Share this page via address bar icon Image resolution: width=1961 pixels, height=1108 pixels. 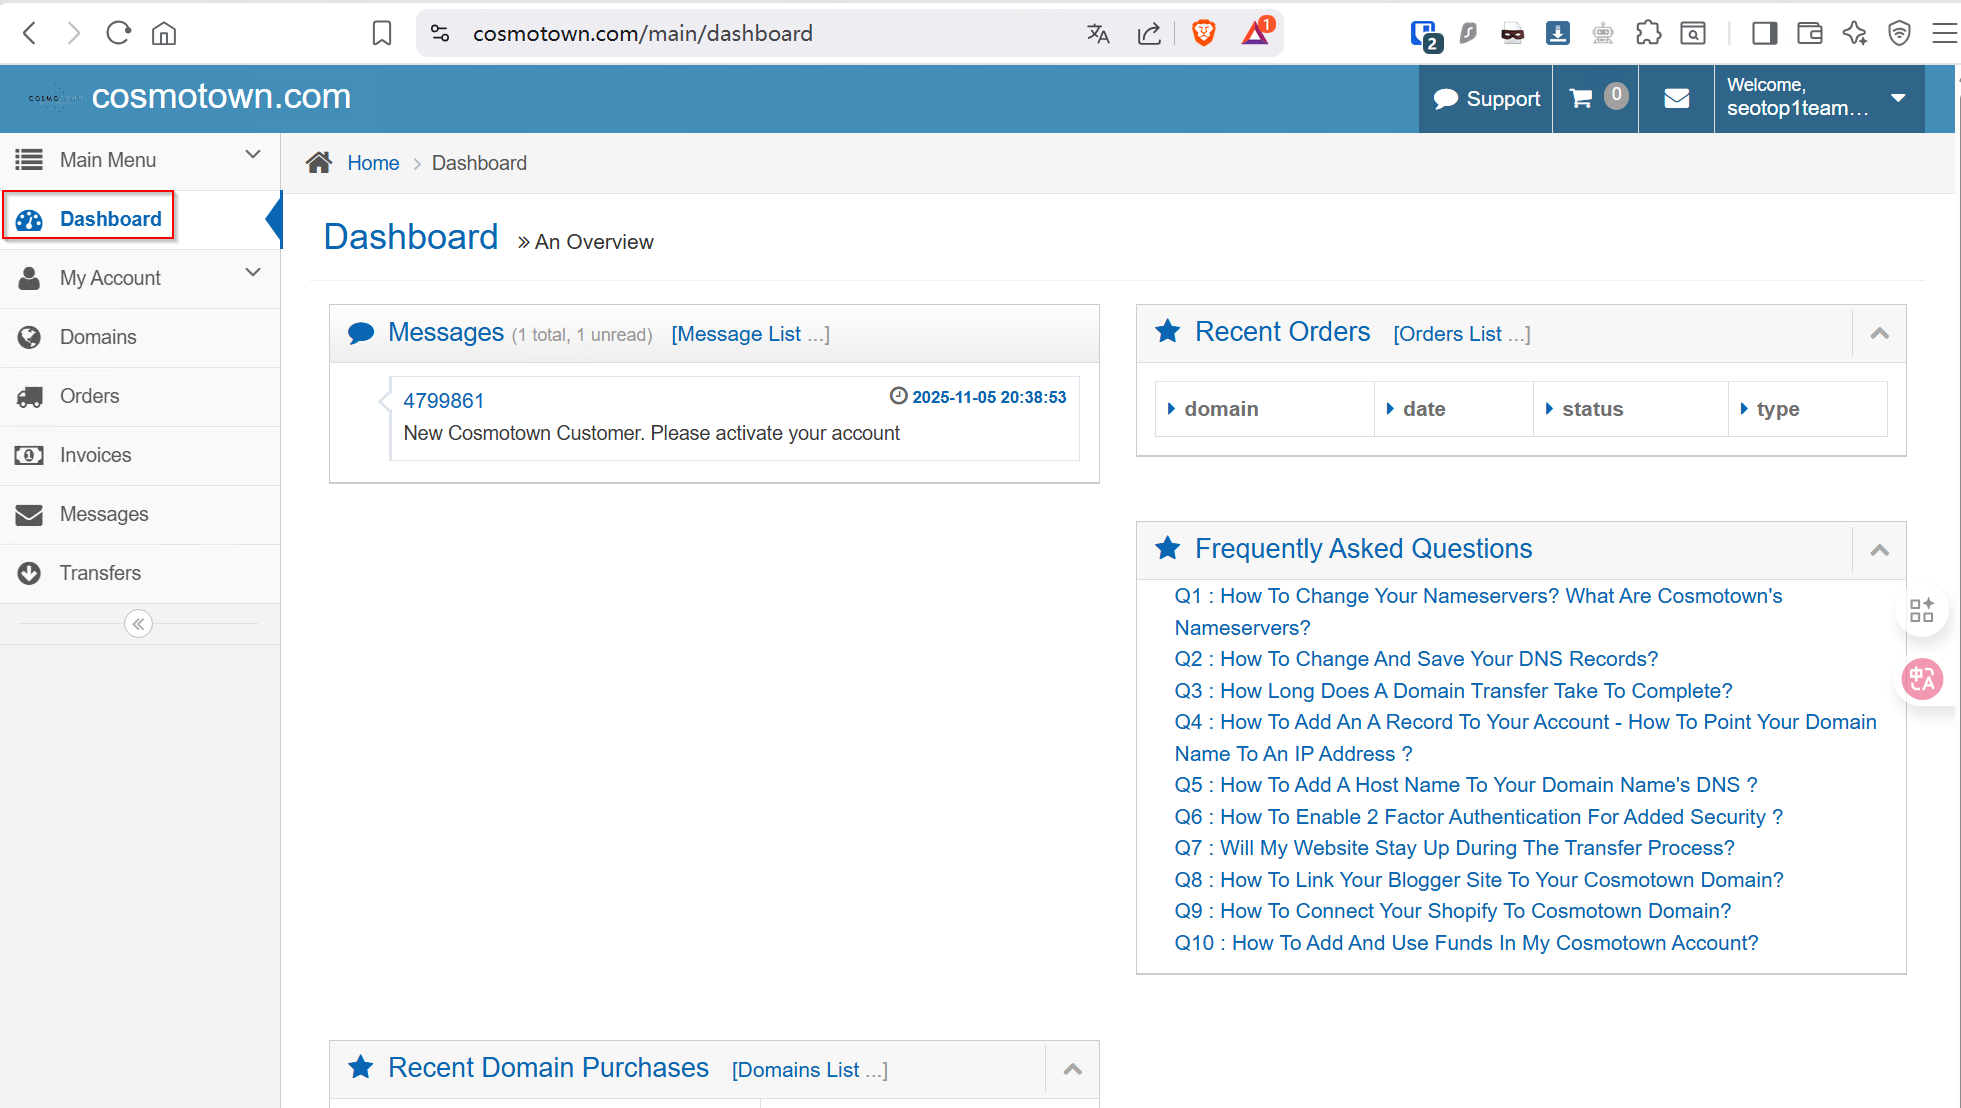(x=1150, y=33)
